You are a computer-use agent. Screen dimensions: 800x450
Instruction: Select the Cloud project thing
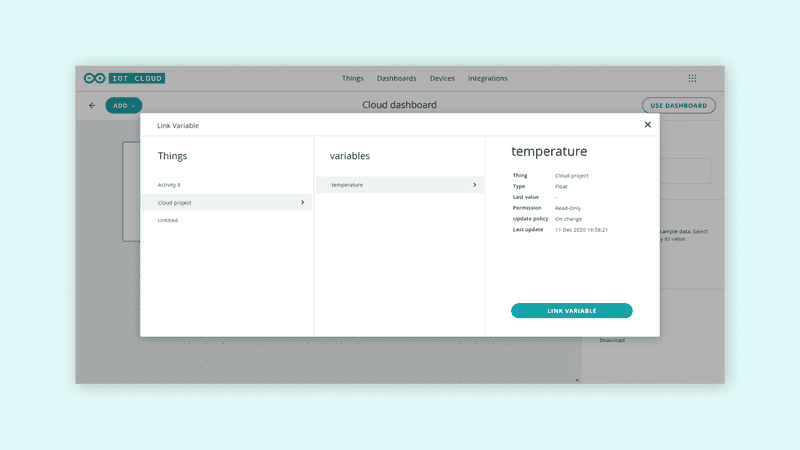pyautogui.click(x=227, y=203)
